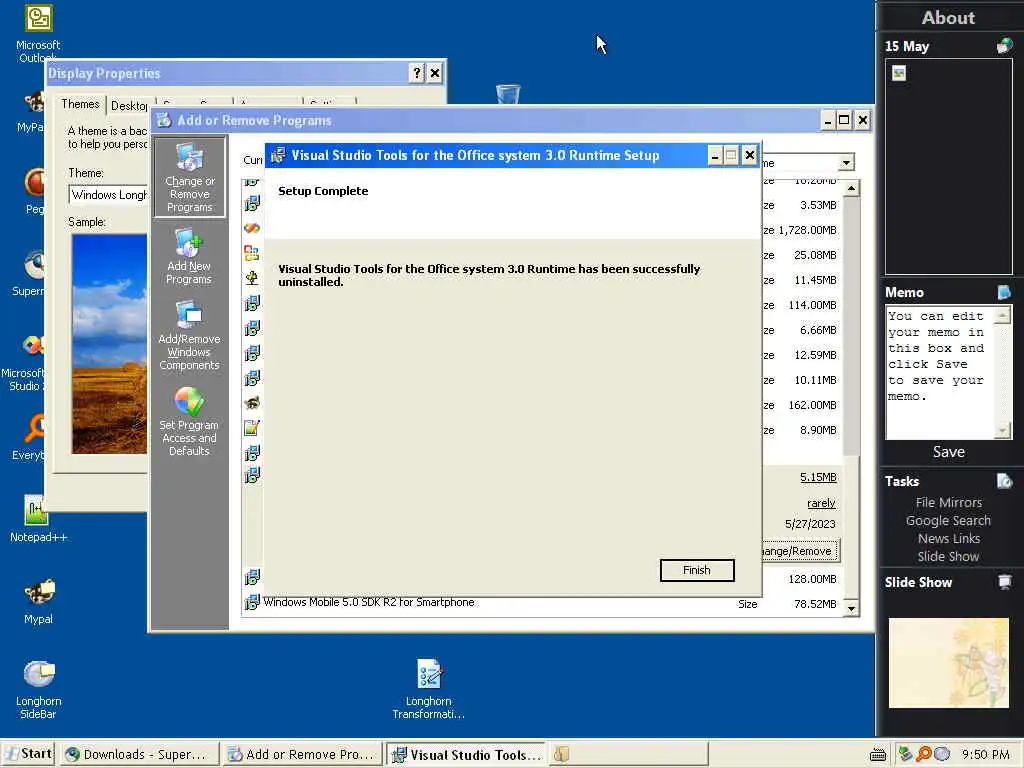This screenshot has height=768, width=1024.
Task: Open Change or Remove Programs section
Action: (x=189, y=177)
